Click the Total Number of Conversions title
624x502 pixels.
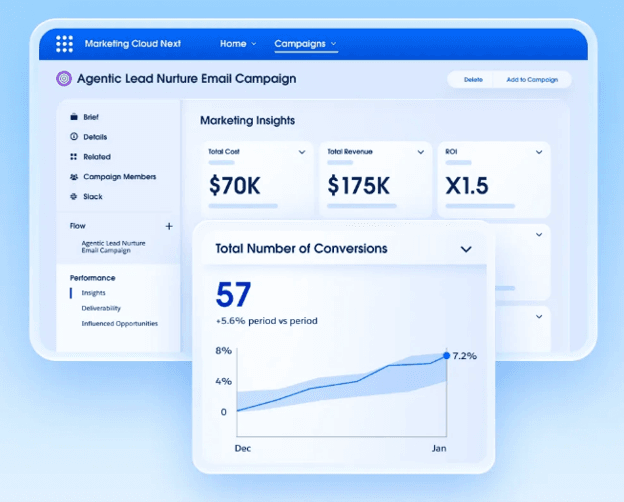coord(301,249)
